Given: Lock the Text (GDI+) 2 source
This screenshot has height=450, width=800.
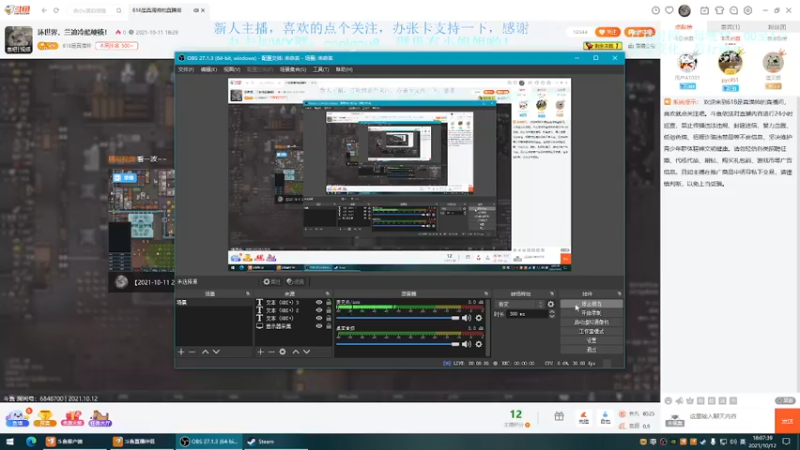Looking at the screenshot, I should point(329,310).
